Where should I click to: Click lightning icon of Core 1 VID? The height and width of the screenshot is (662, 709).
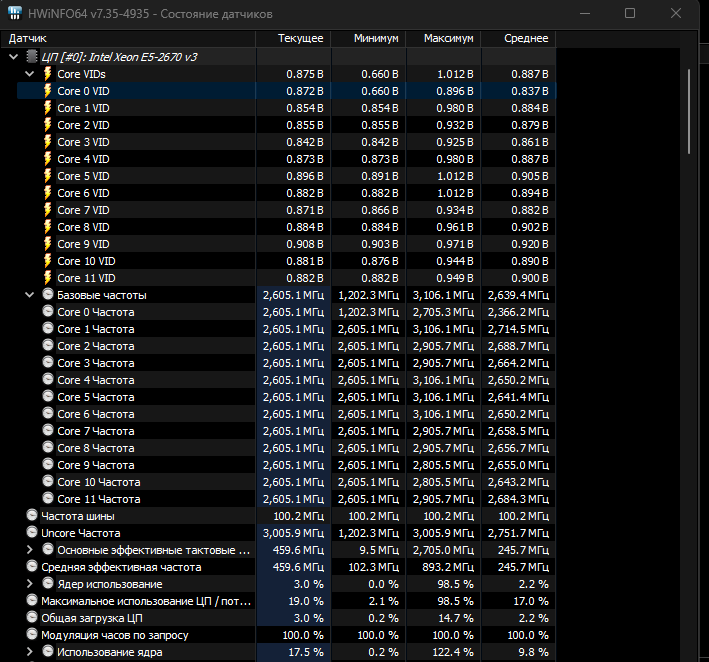coord(47,108)
